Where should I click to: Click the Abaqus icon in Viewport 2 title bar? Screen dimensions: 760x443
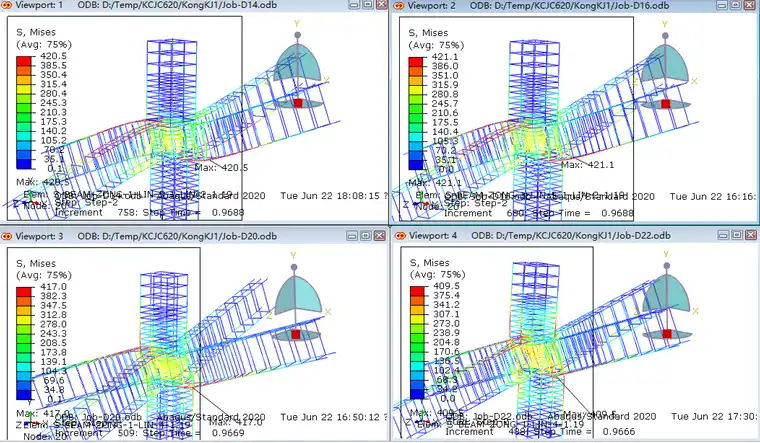(399, 5)
